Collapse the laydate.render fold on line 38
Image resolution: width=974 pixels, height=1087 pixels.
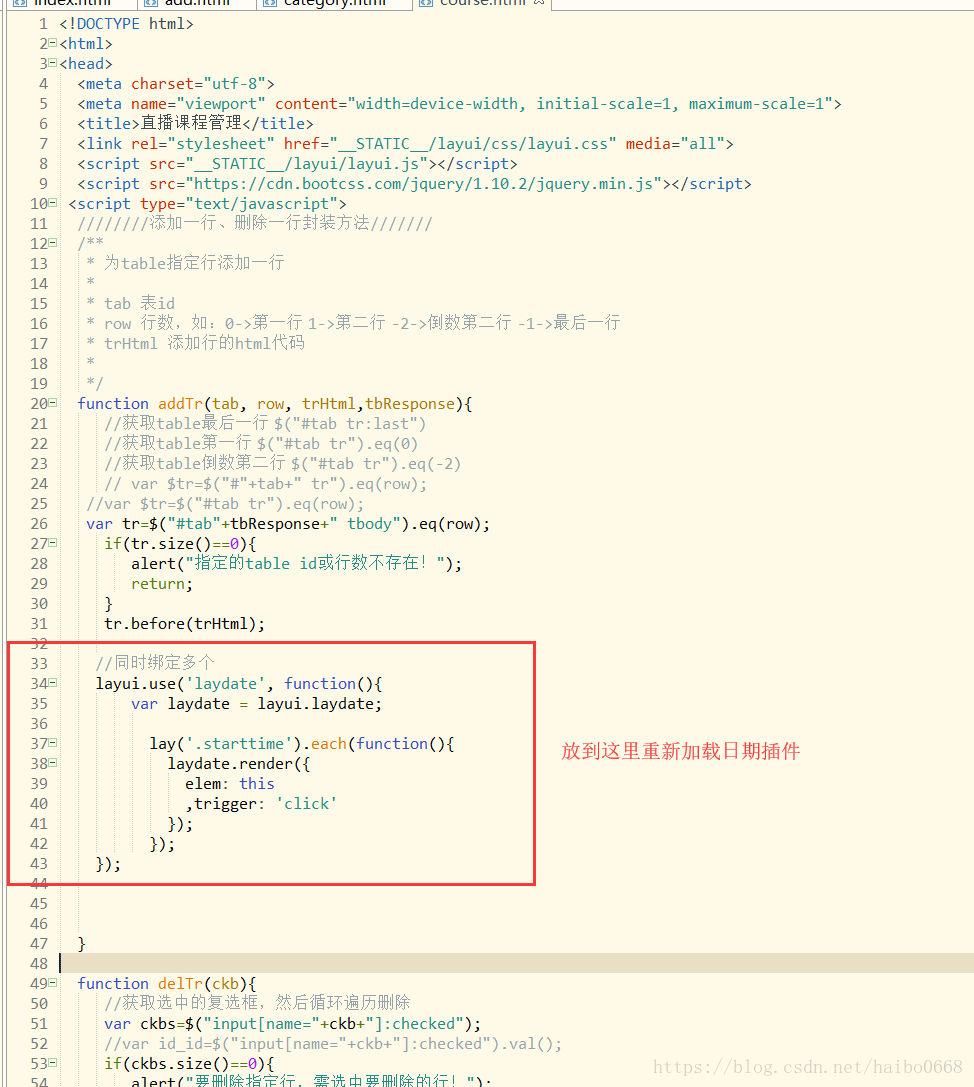(53, 763)
